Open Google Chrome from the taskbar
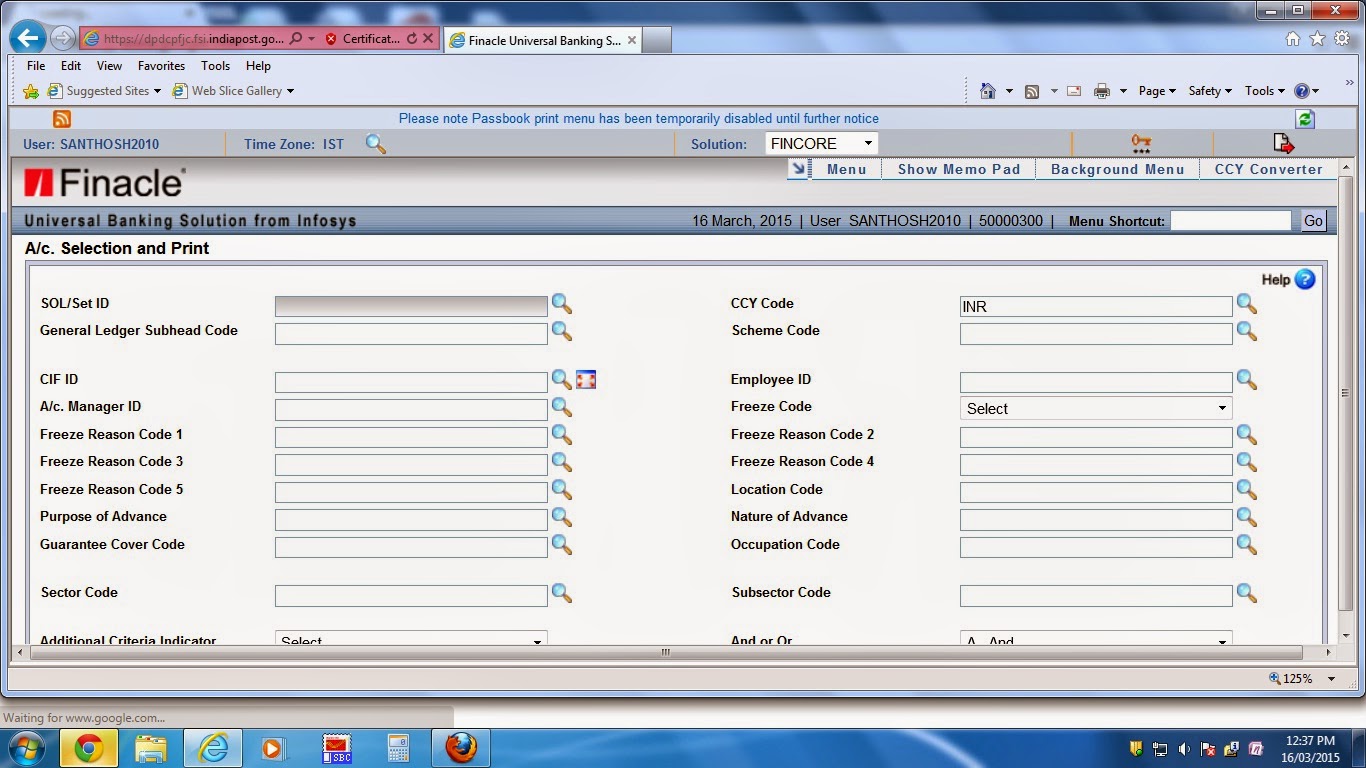 (88, 748)
